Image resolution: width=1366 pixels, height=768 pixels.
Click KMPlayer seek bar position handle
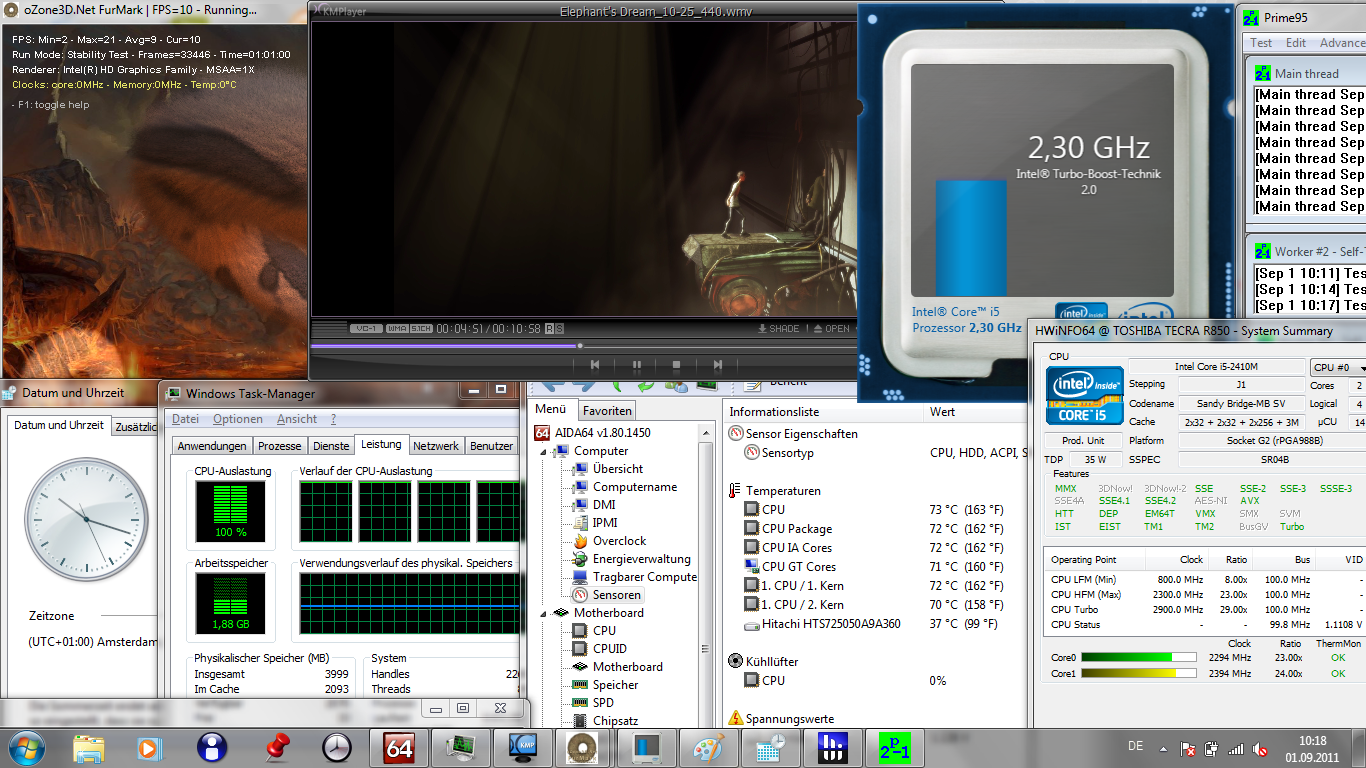tap(579, 346)
